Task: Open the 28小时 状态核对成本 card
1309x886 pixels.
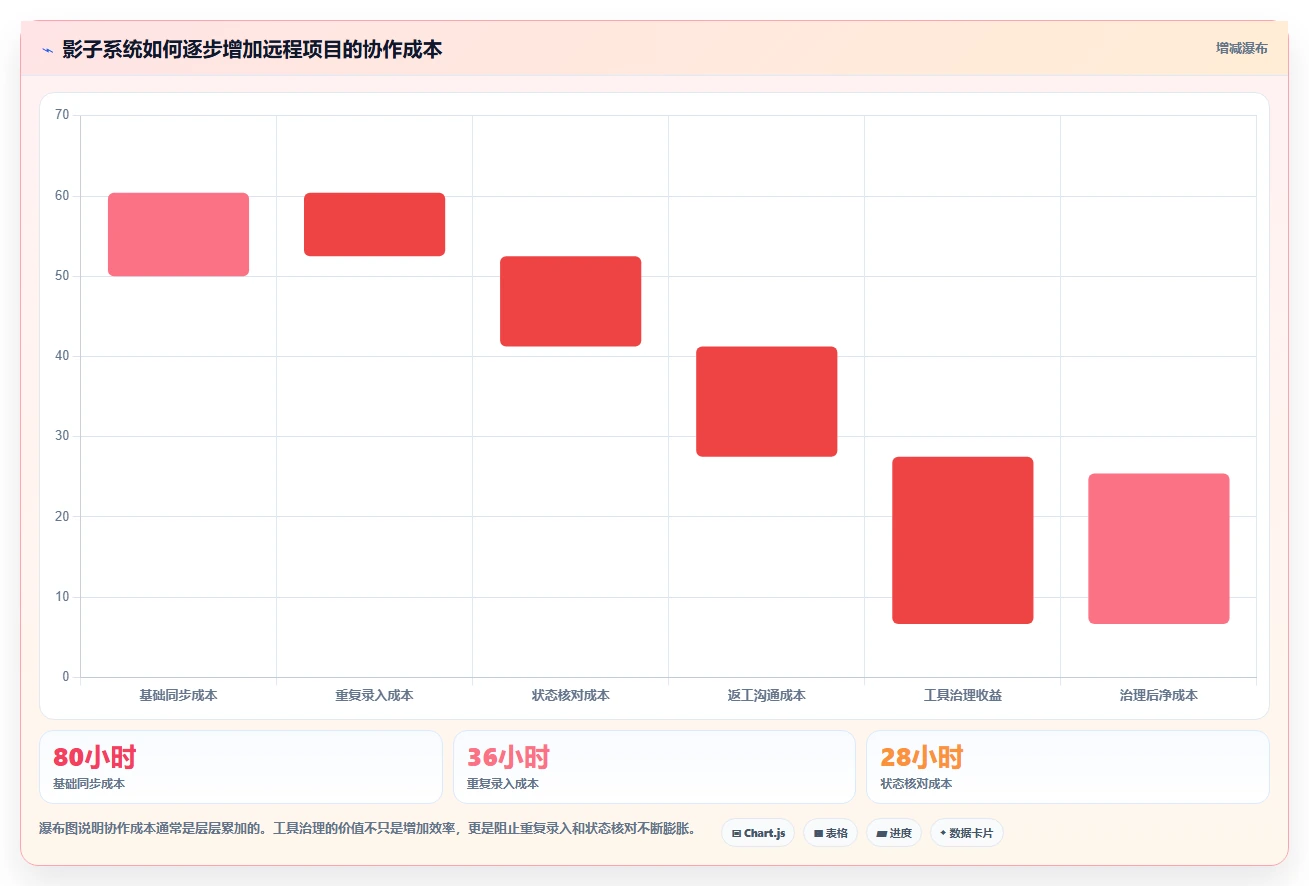Action: point(1067,767)
